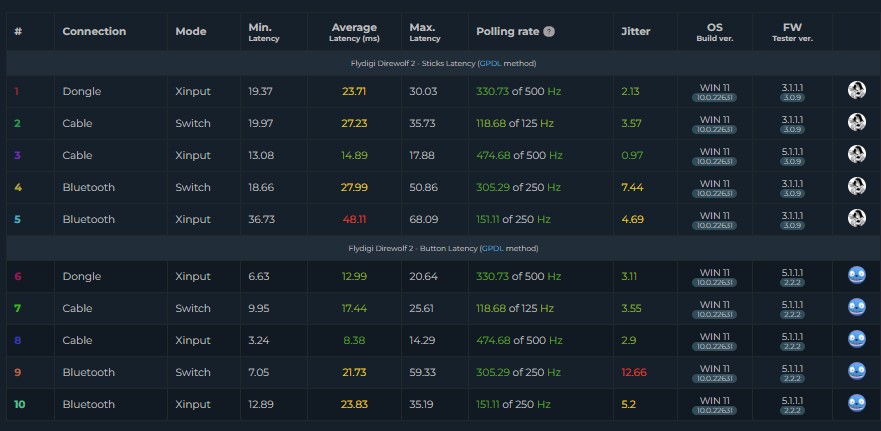Image resolution: width=881 pixels, height=431 pixels.
Task: Click firmware 3.1.1.1 in row 1
Action: 792,88
